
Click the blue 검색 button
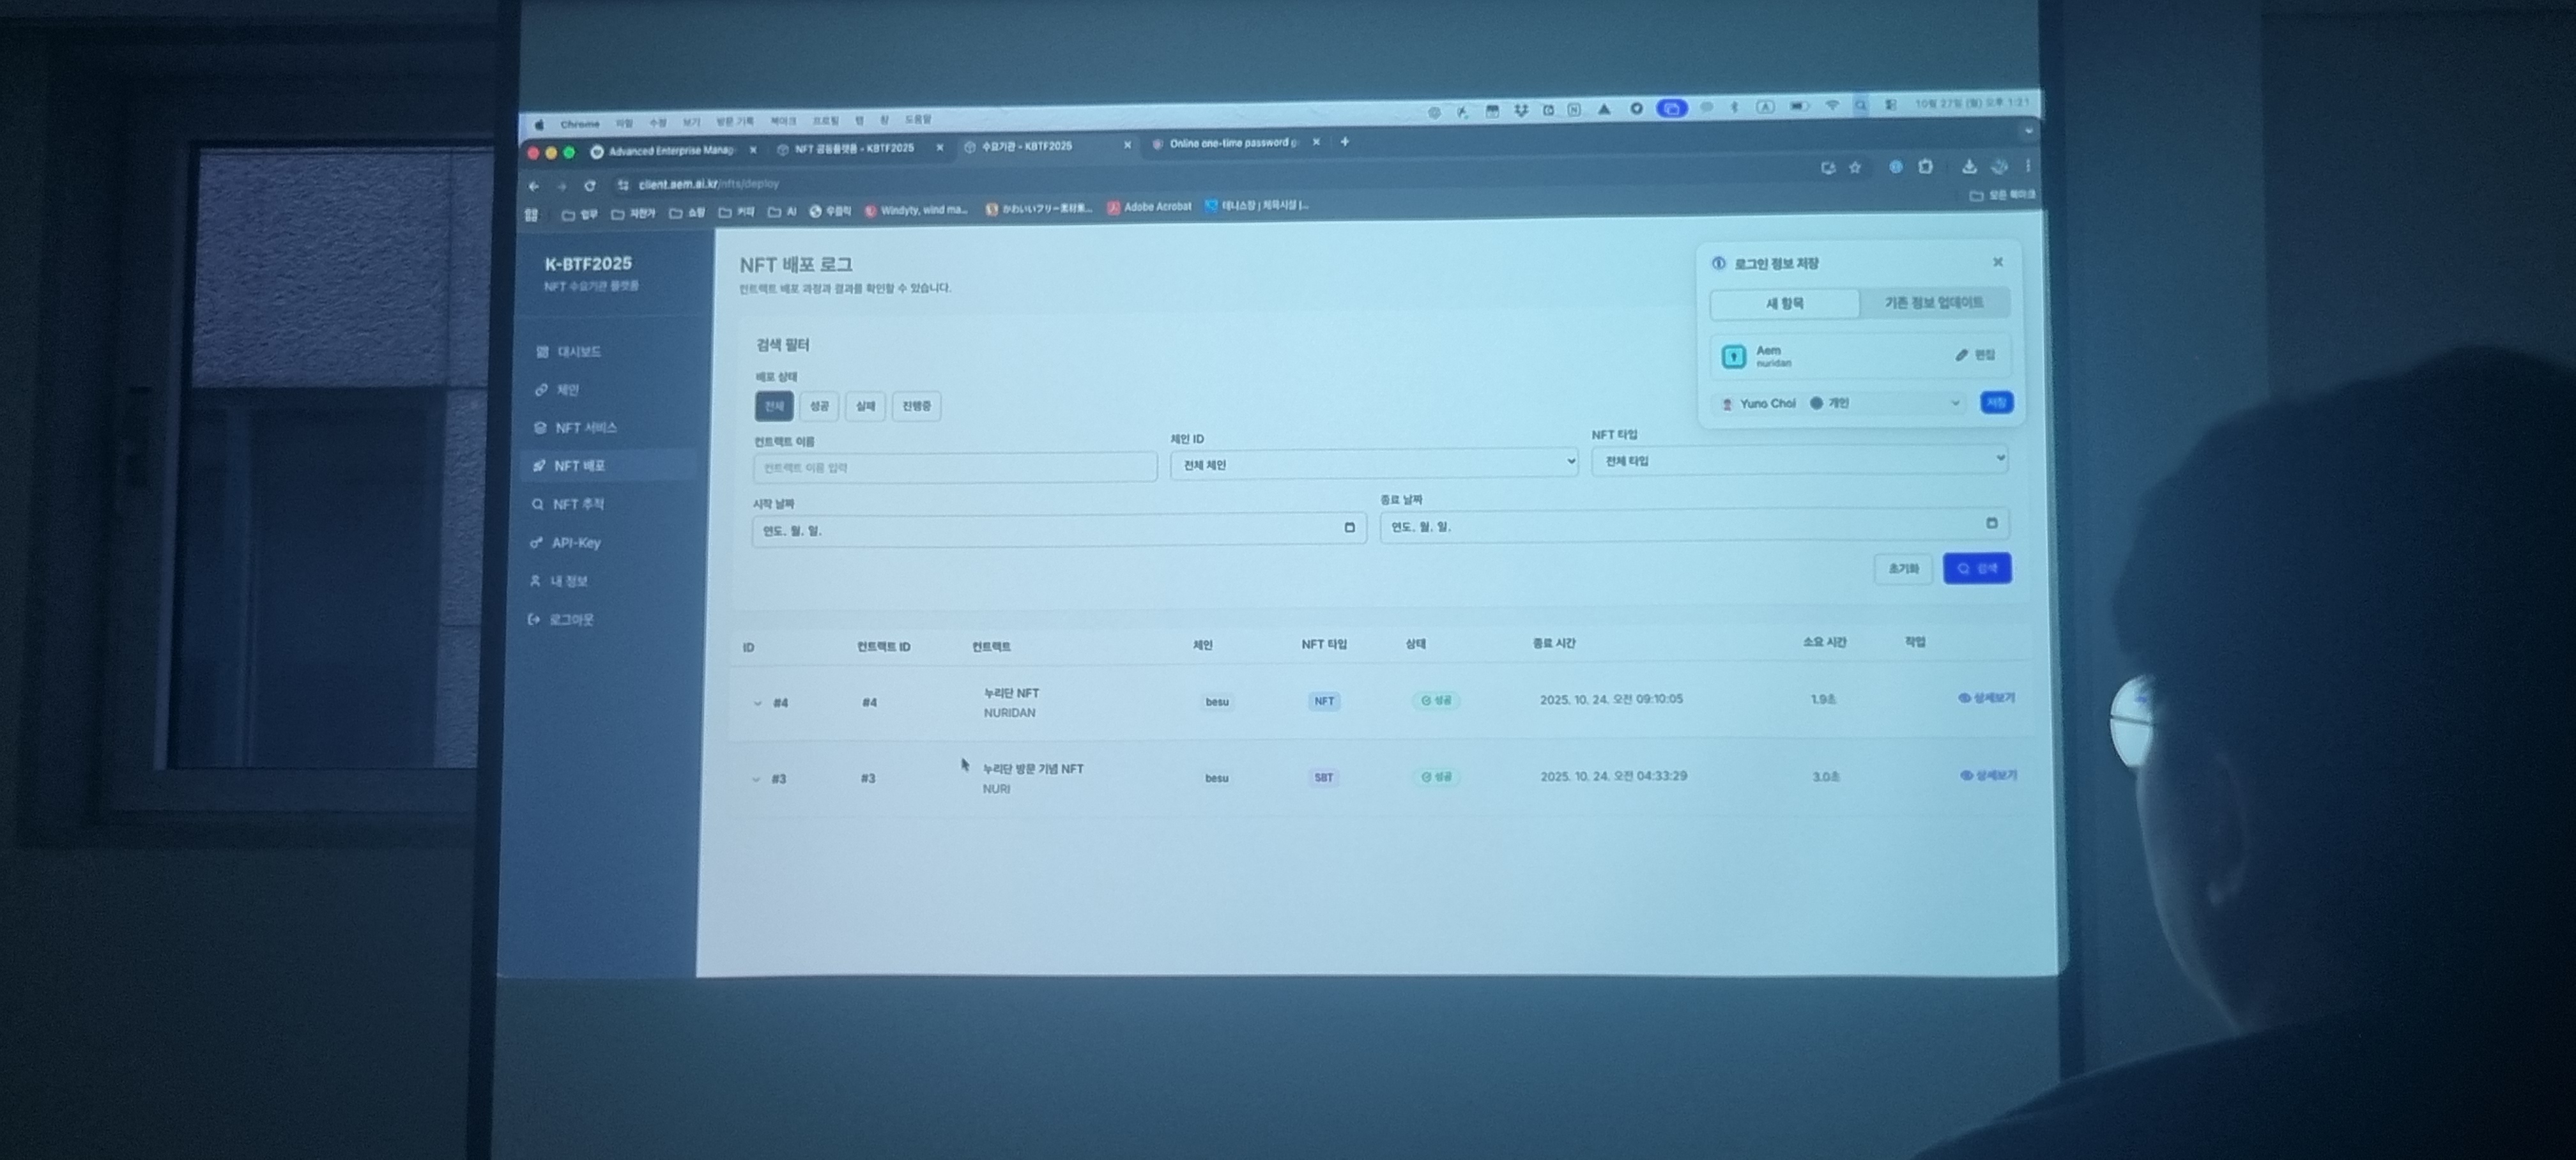coord(1976,568)
